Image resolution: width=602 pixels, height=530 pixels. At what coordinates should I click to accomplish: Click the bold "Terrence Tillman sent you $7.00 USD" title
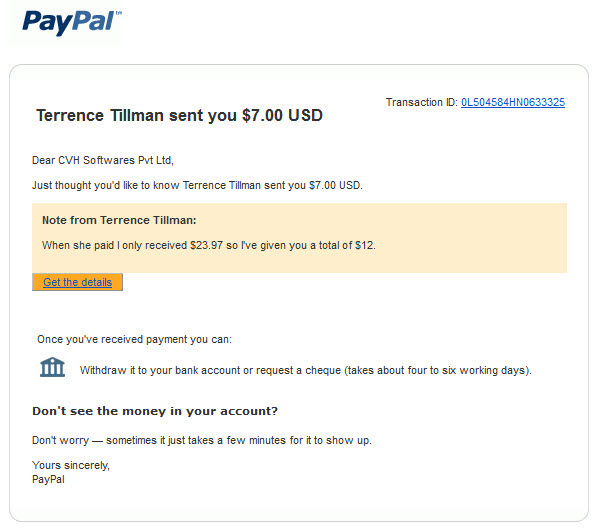pyautogui.click(x=179, y=116)
